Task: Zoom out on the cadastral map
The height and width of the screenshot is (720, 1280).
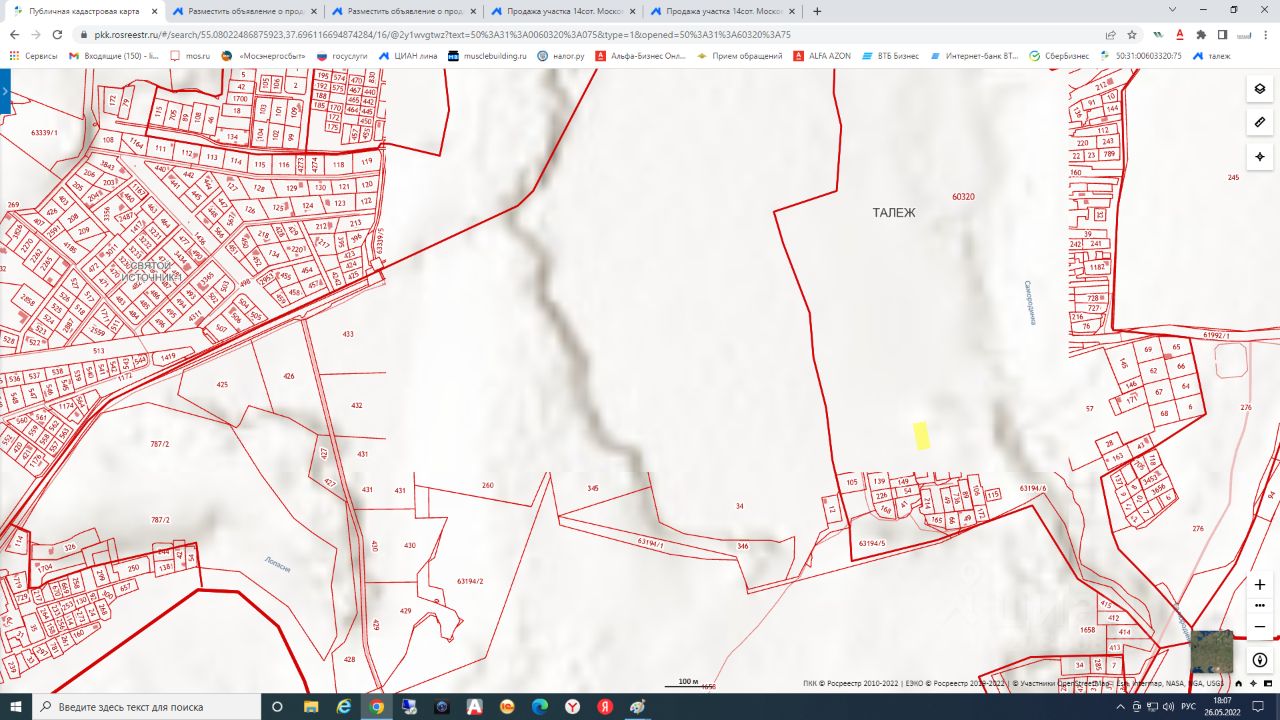Action: pos(1259,626)
